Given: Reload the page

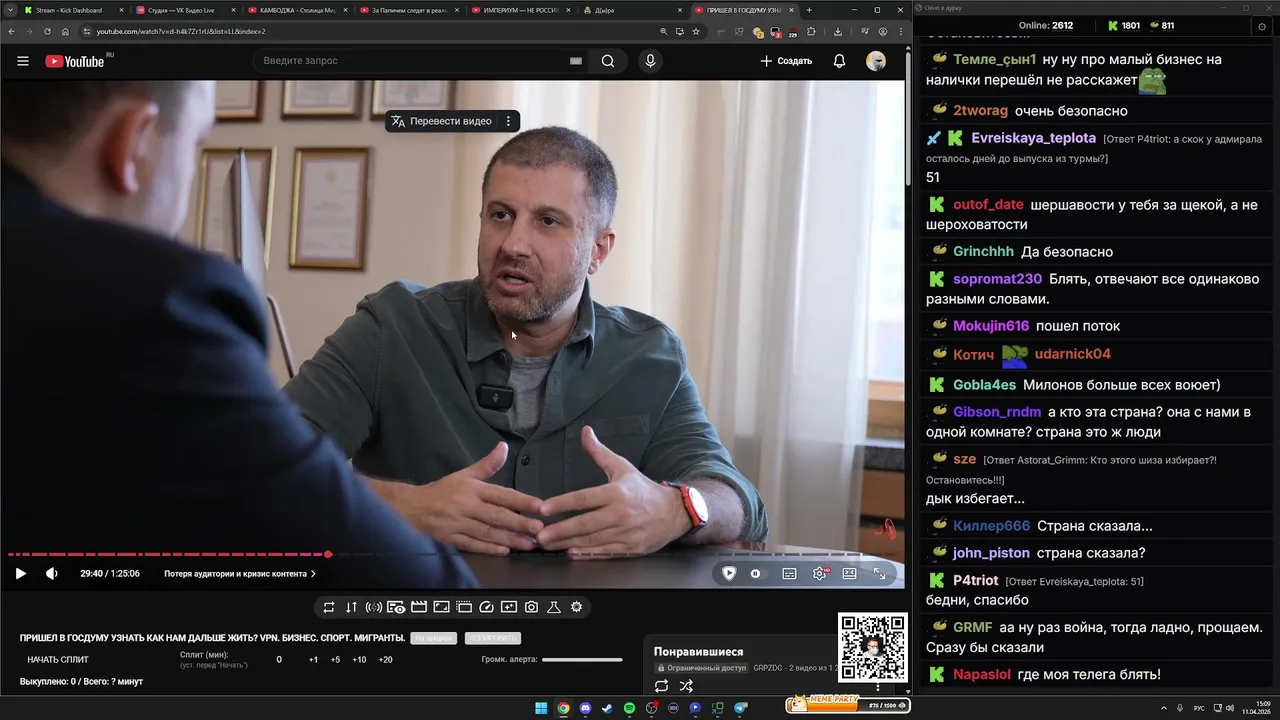Looking at the screenshot, I should 47,31.
